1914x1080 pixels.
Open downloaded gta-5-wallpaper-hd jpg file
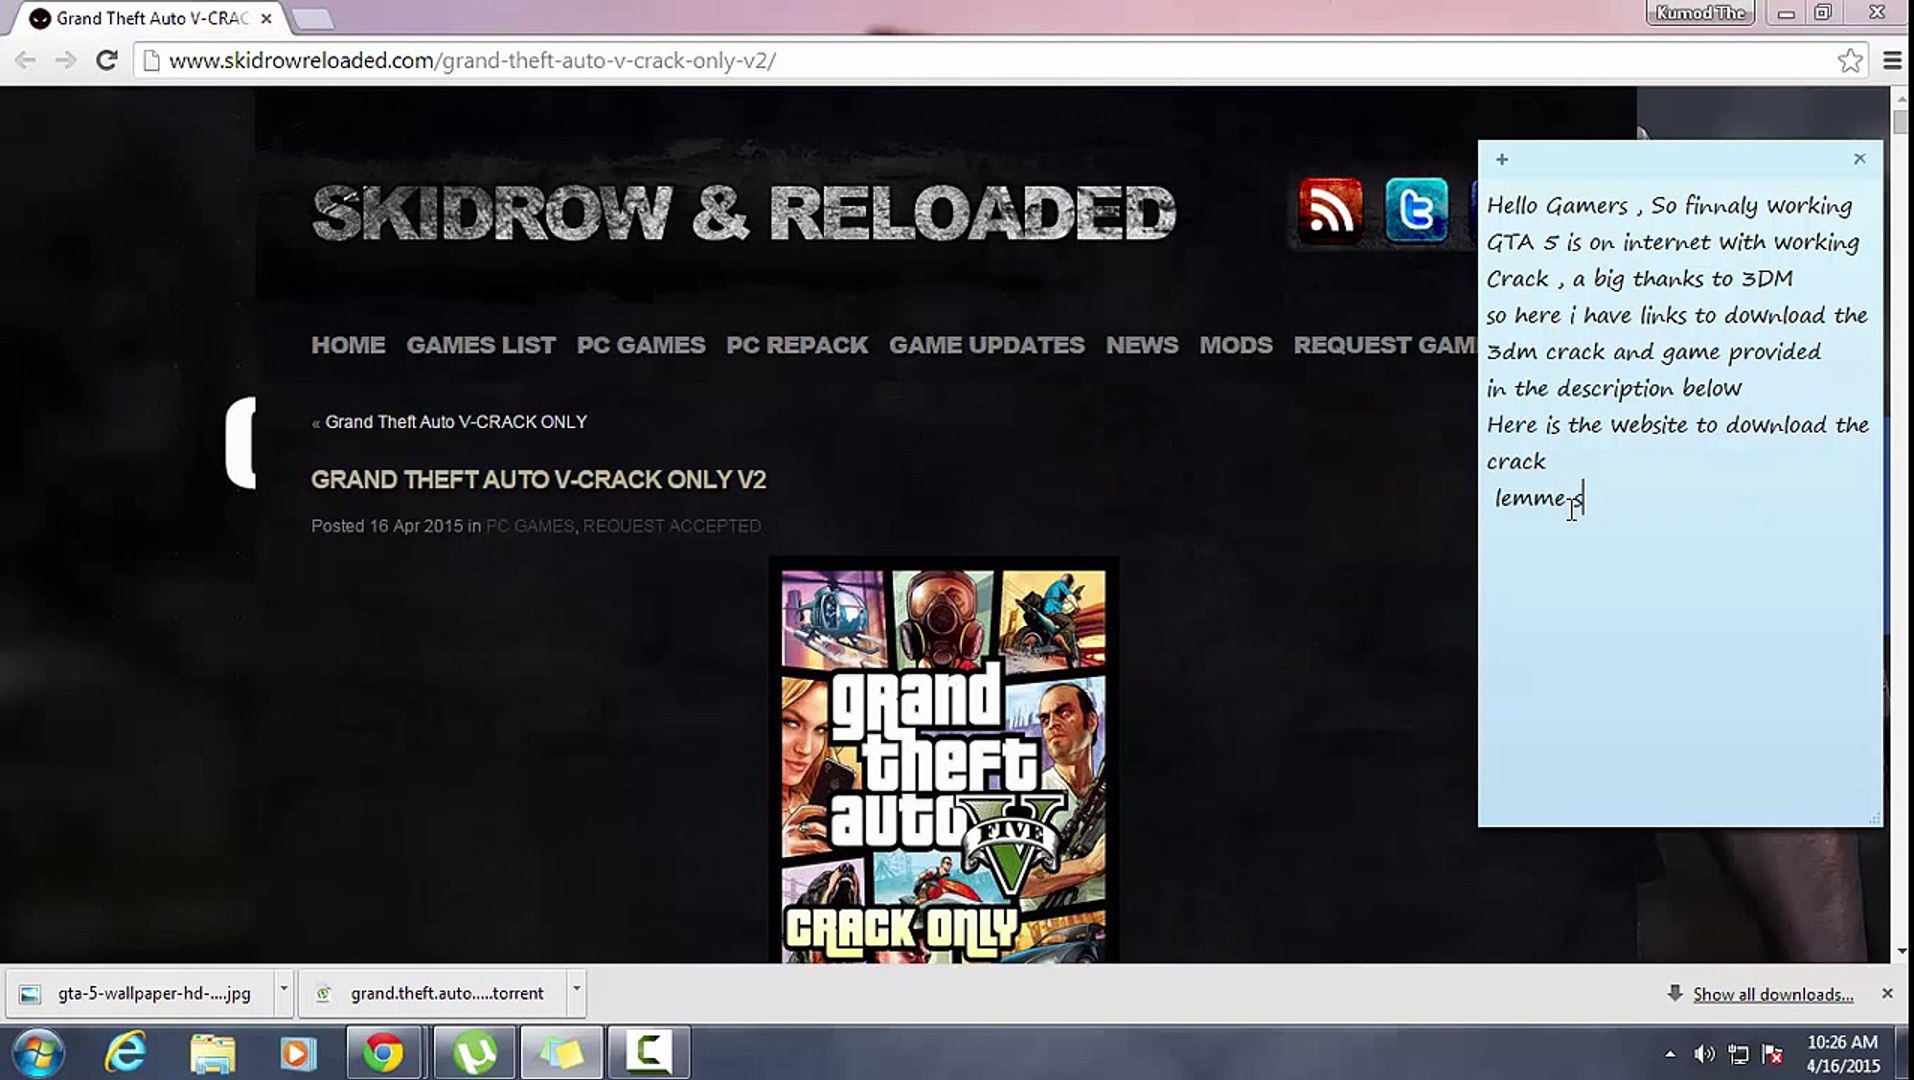pyautogui.click(x=140, y=993)
